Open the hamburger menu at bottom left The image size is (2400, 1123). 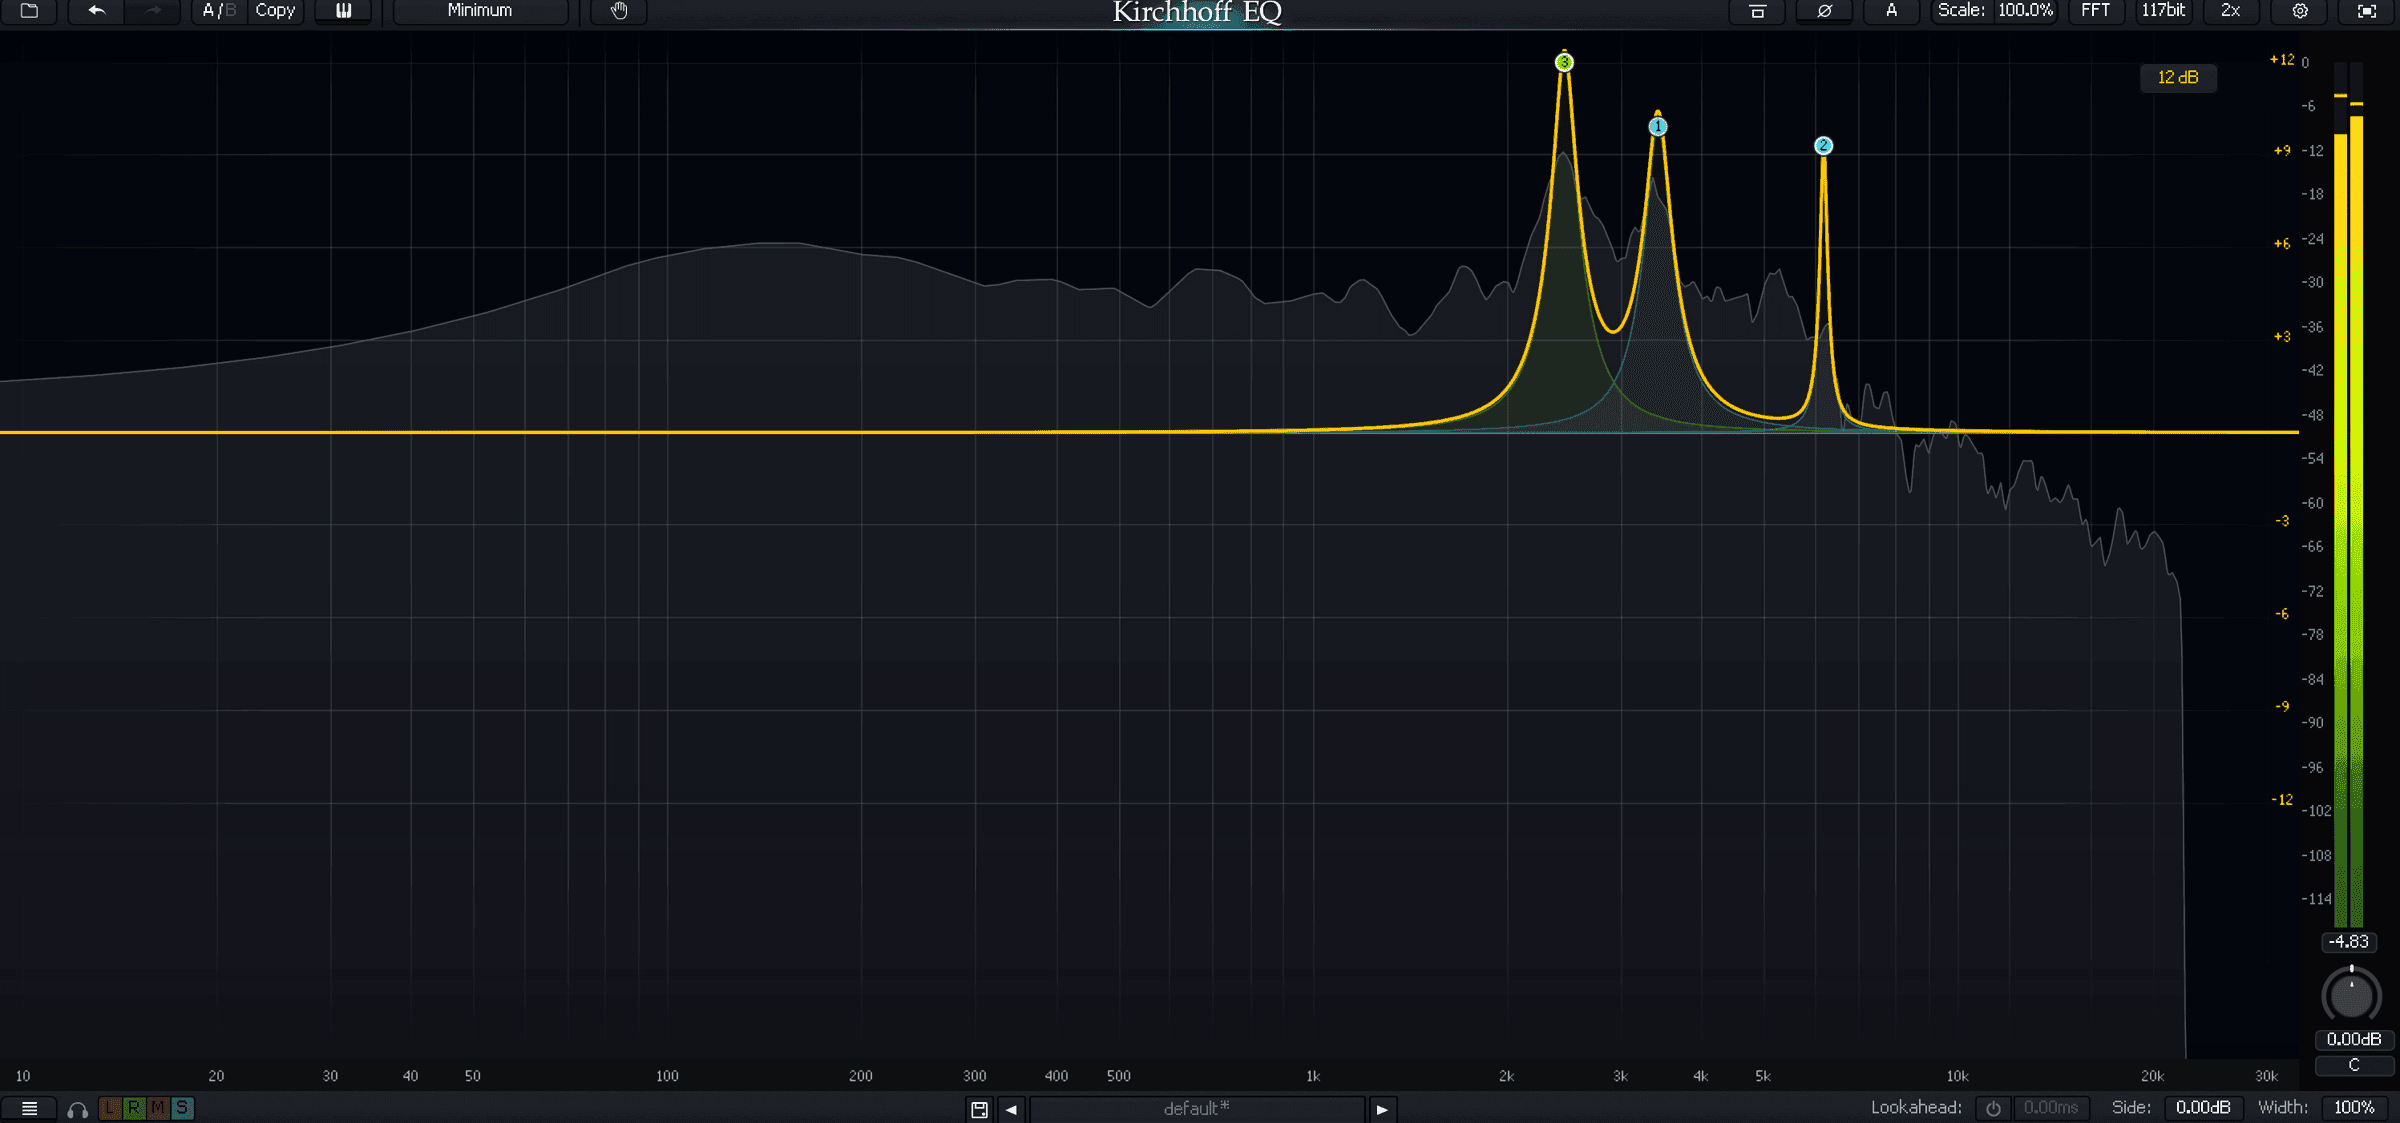click(x=29, y=1109)
